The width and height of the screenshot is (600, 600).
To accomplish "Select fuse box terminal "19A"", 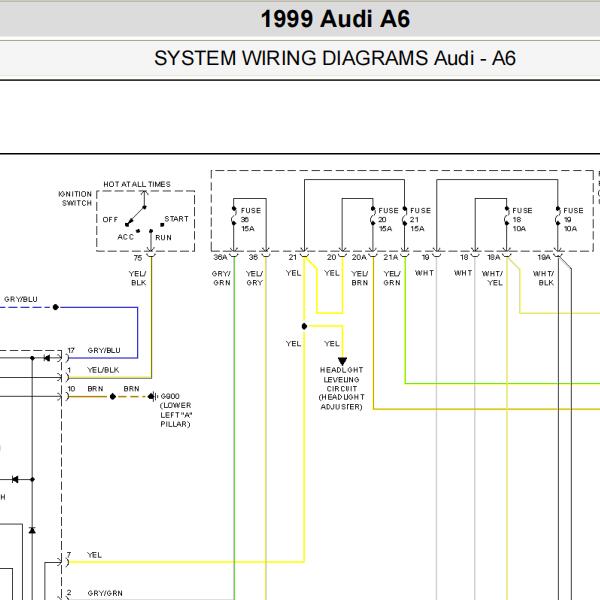I will click(544, 257).
